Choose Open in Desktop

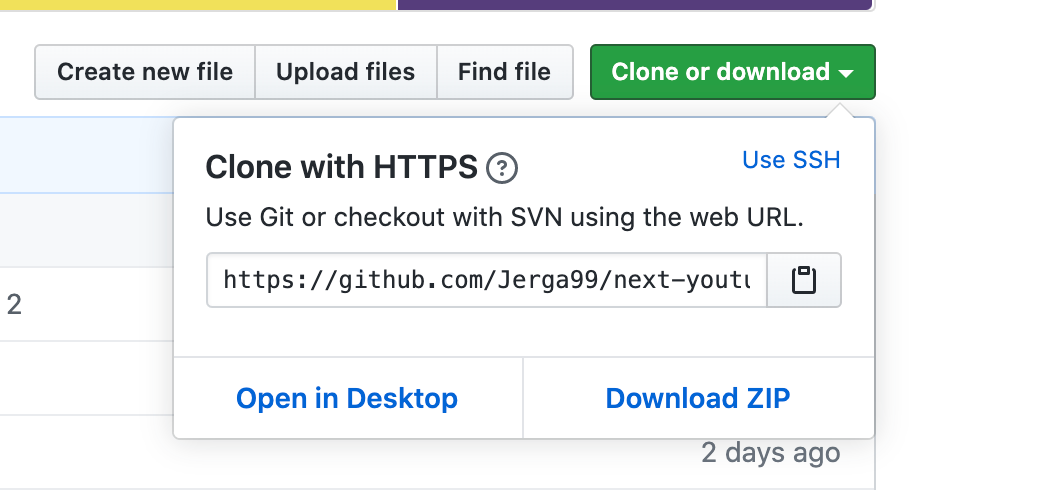pos(347,398)
